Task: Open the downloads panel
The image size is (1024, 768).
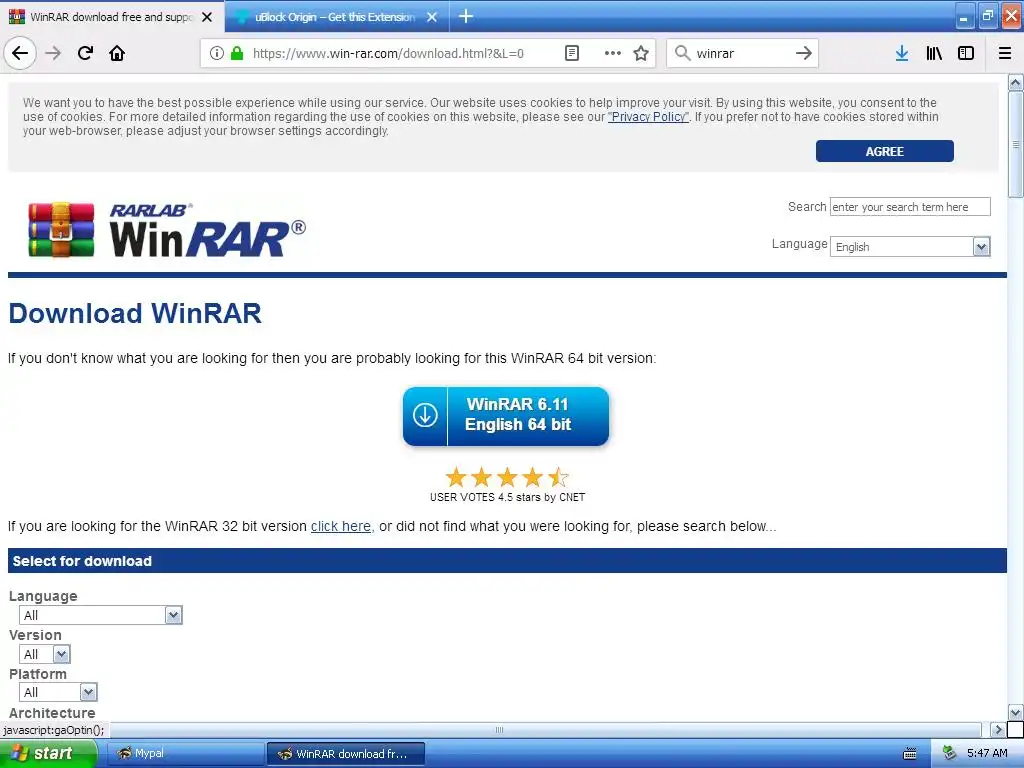Action: [902, 53]
